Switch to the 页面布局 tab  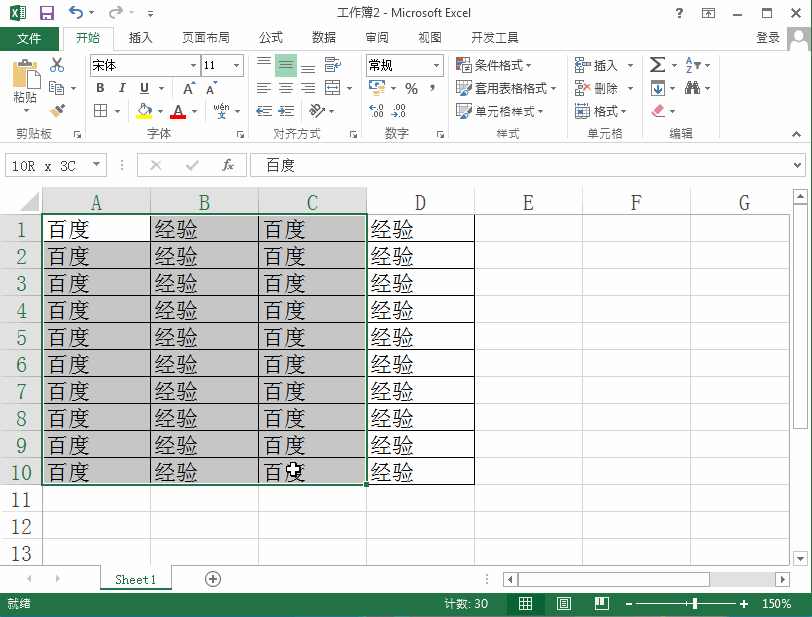click(x=206, y=38)
